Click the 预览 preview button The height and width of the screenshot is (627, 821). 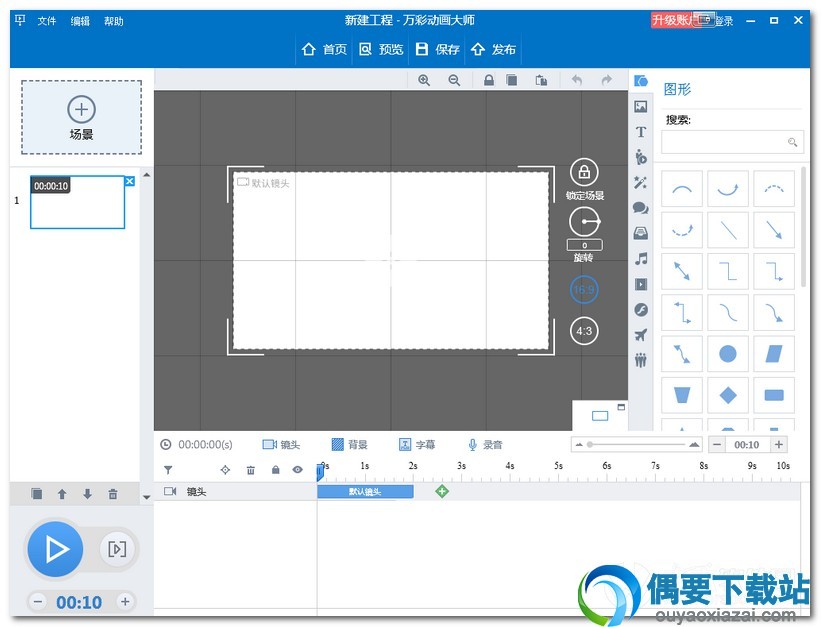[381, 49]
